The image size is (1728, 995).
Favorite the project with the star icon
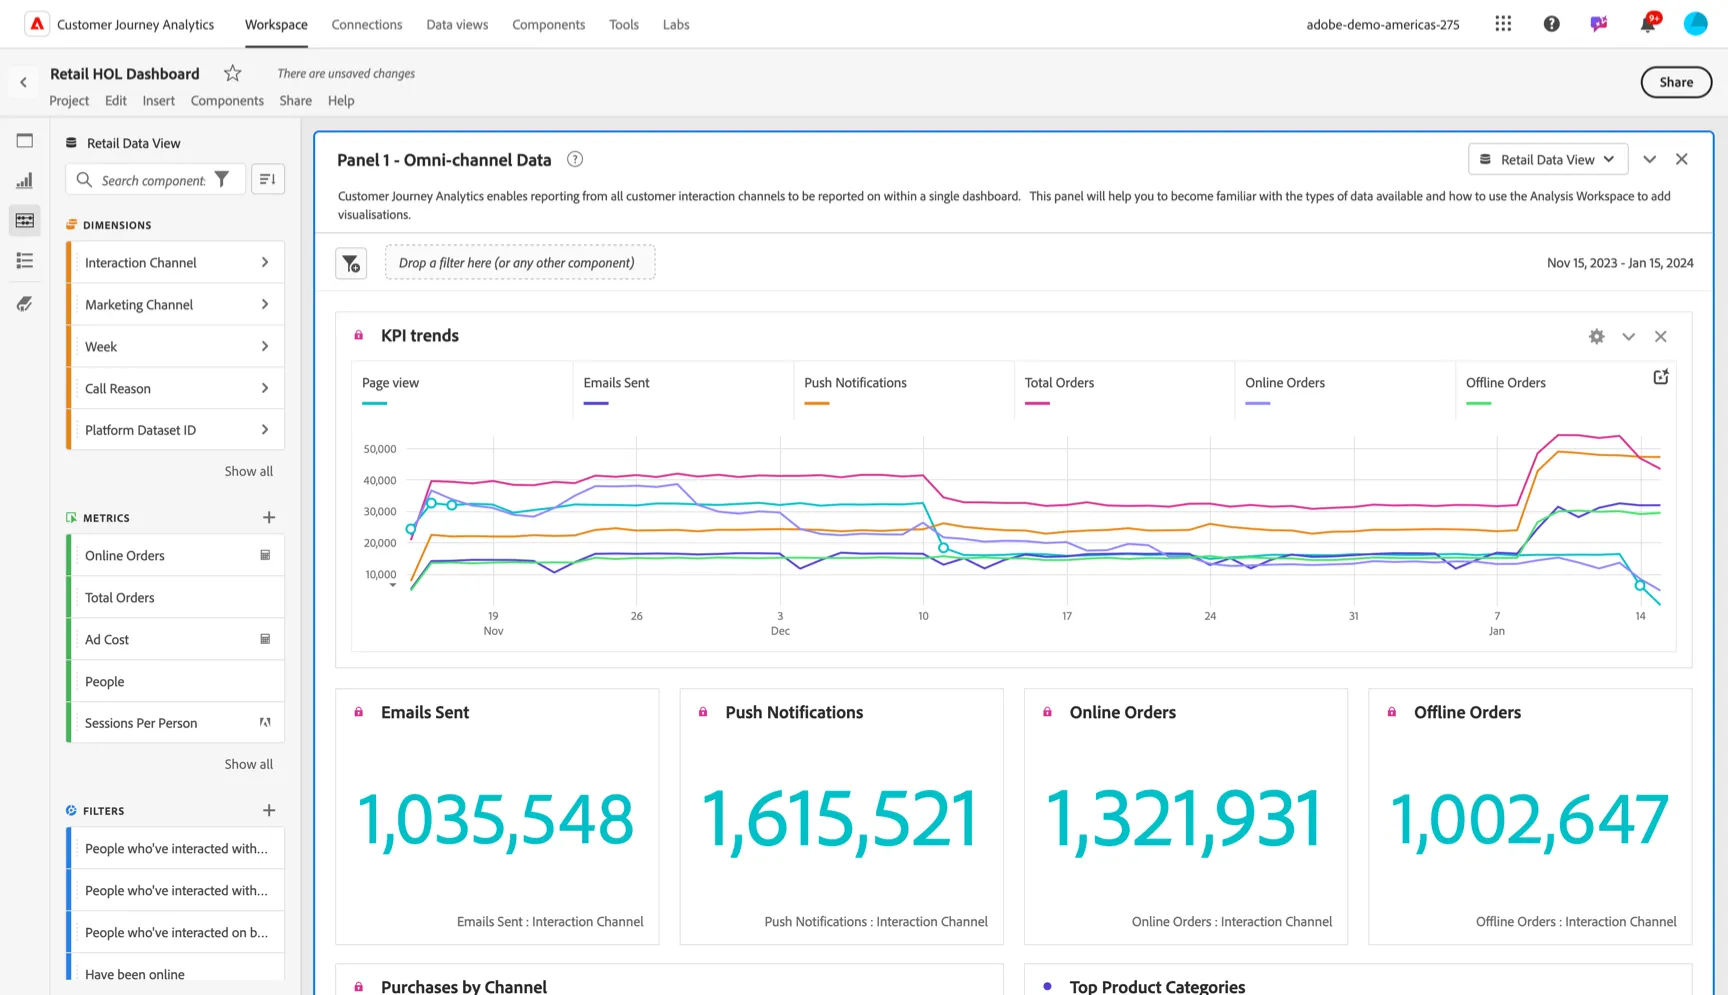coord(232,73)
